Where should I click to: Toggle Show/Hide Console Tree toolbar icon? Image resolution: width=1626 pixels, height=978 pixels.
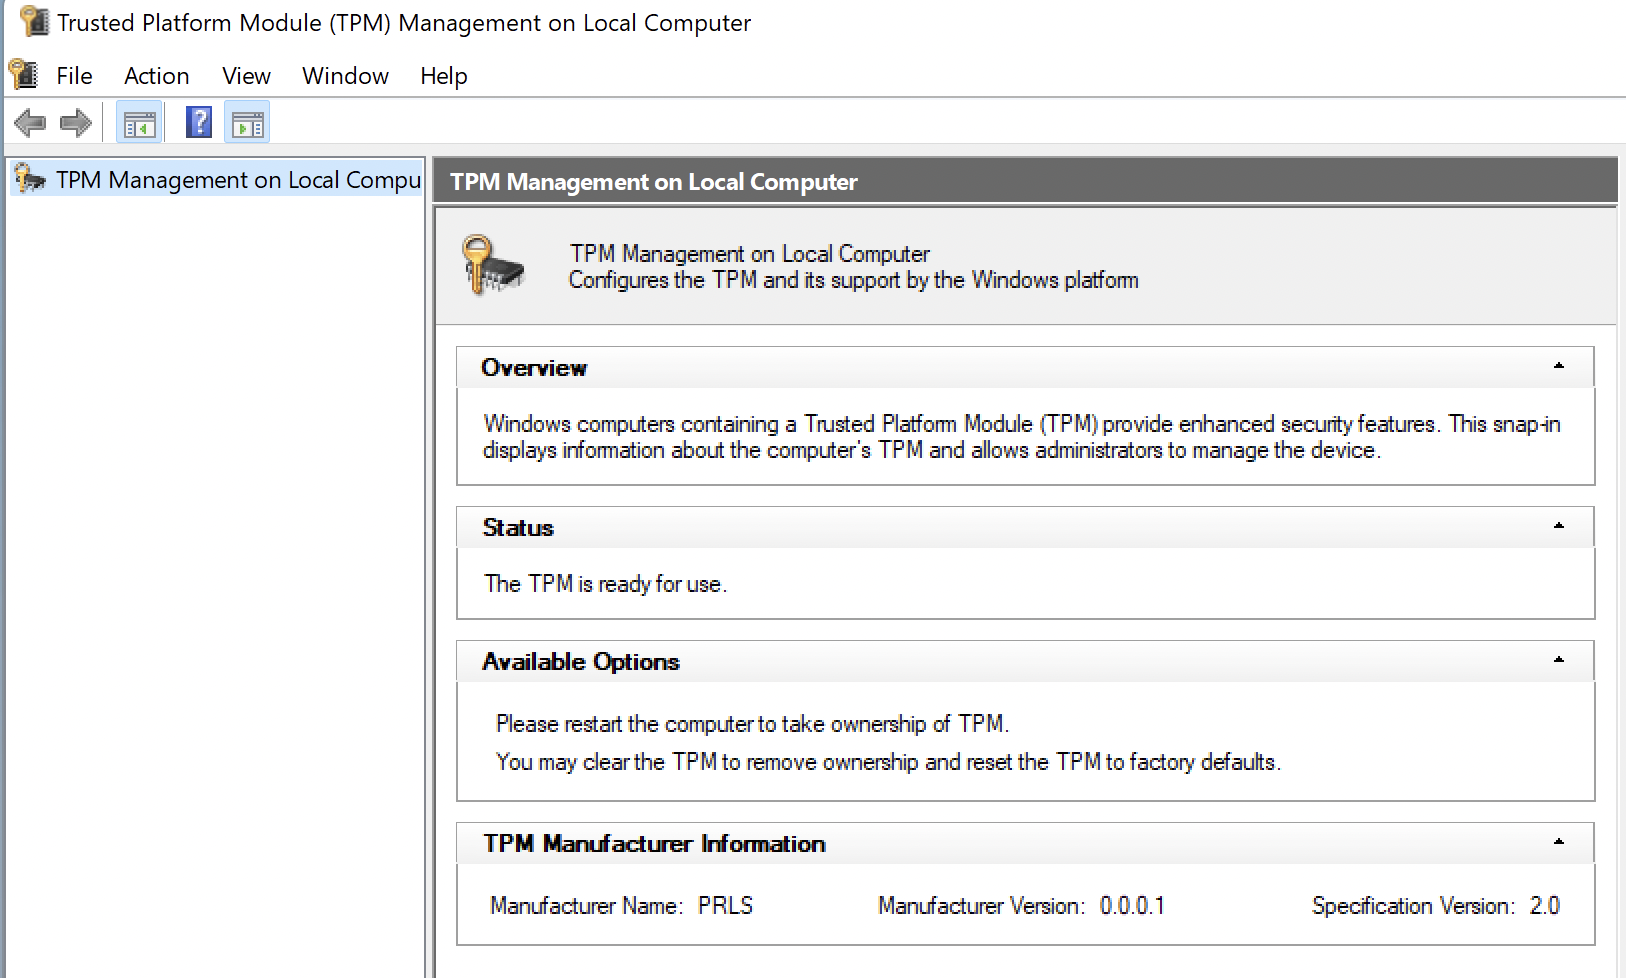pyautogui.click(x=139, y=124)
